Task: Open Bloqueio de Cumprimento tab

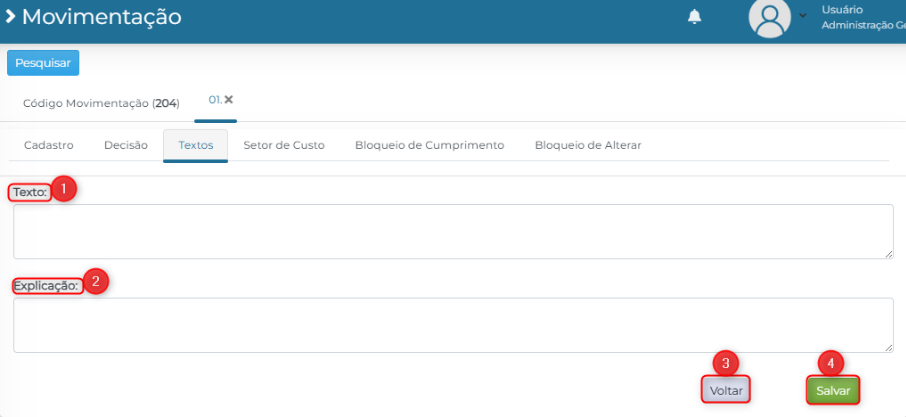Action: pyautogui.click(x=429, y=146)
